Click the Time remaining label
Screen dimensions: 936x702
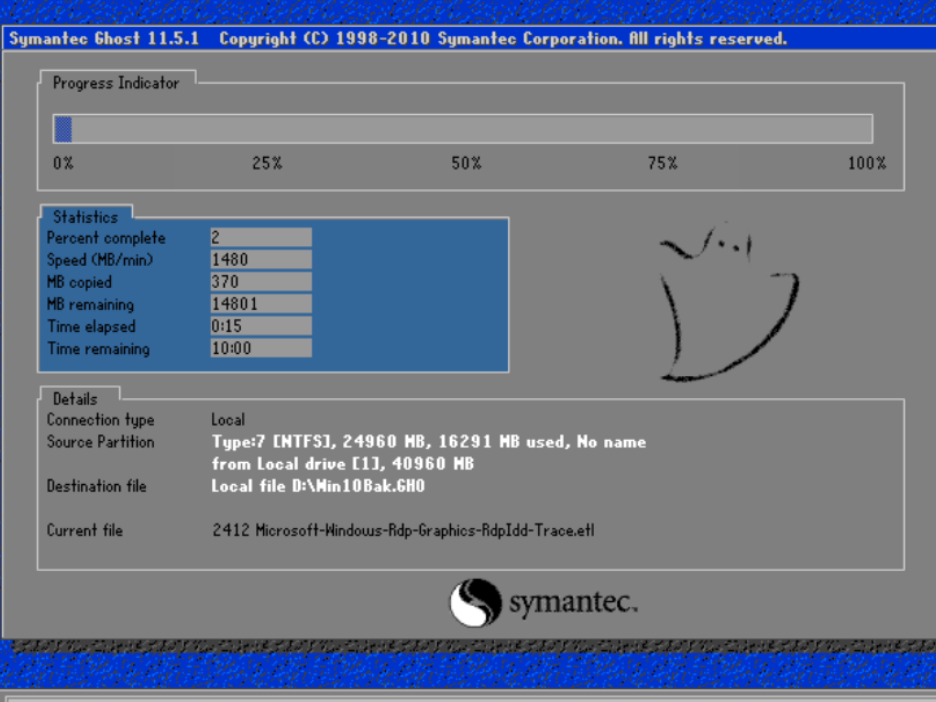tap(98, 349)
